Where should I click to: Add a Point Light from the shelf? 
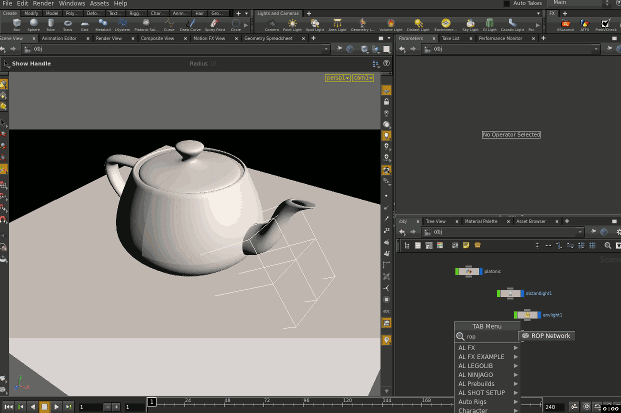[292, 25]
